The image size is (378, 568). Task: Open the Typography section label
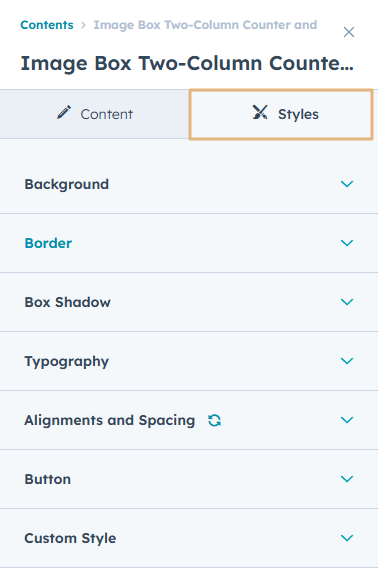point(67,362)
